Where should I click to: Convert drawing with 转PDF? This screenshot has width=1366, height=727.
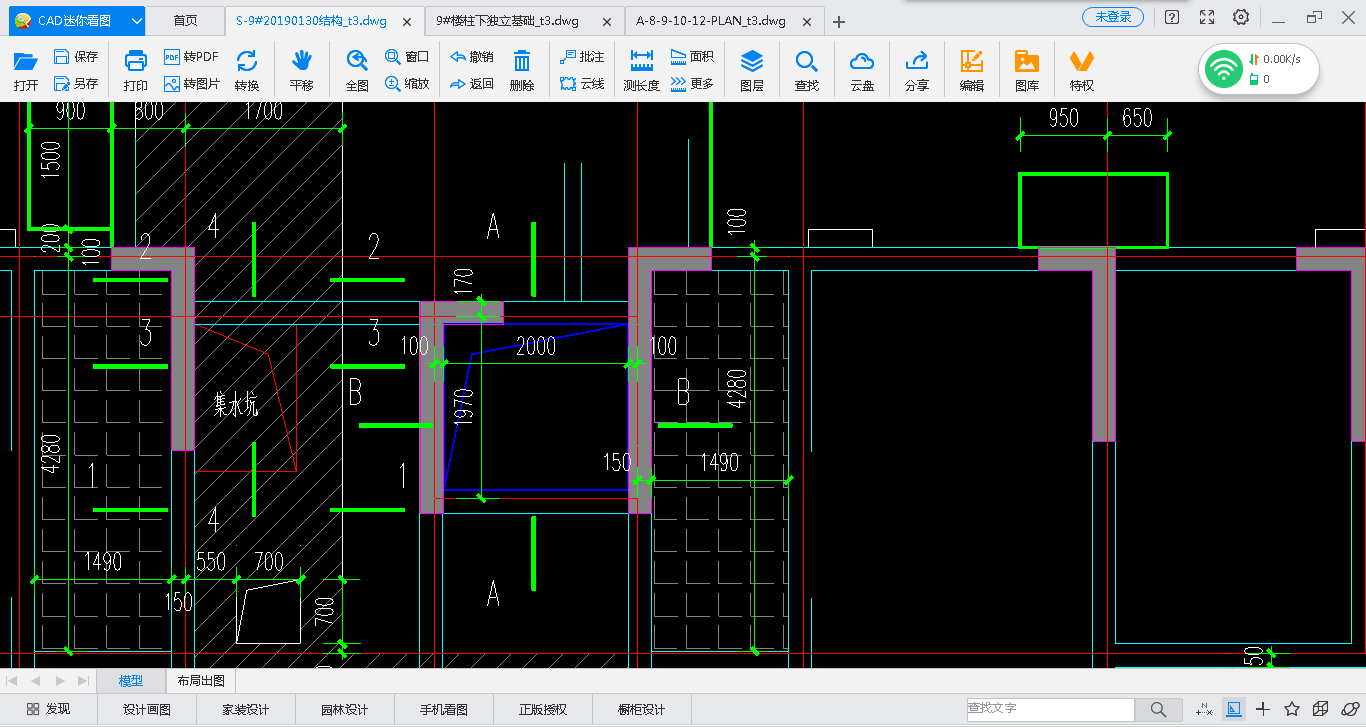tap(191, 57)
